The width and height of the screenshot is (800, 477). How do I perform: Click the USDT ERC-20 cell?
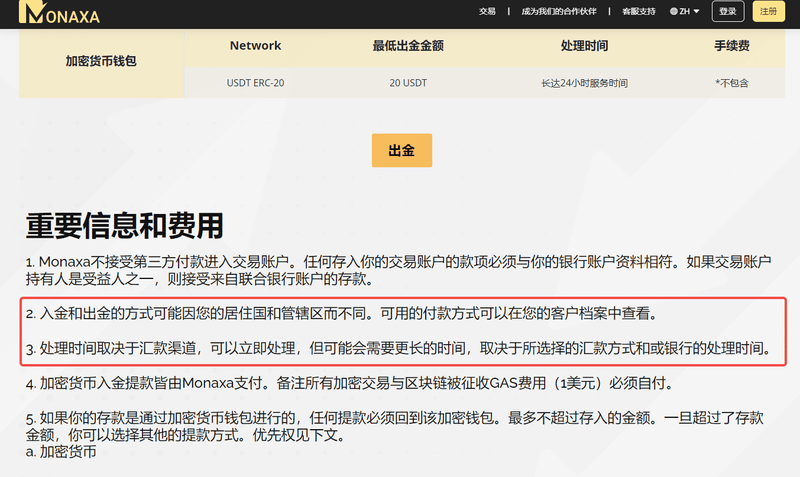click(255, 83)
